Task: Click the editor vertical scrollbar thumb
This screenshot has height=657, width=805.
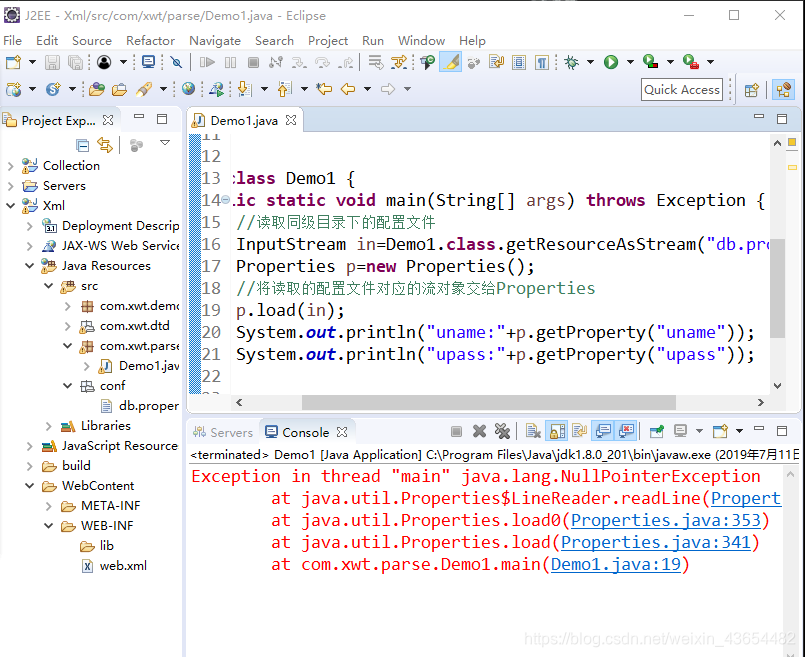Action: pos(777,288)
